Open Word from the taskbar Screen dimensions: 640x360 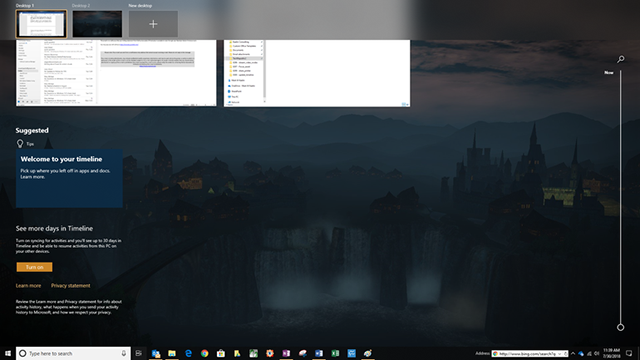coord(319,353)
